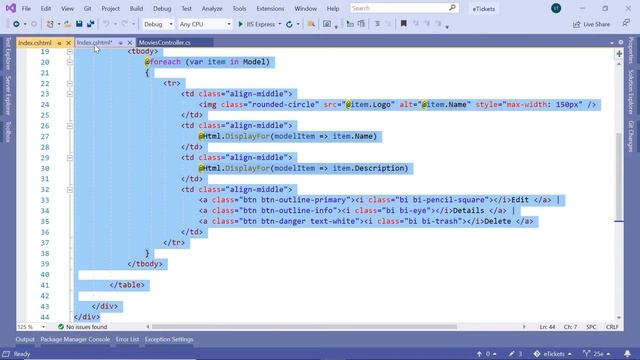Open the Find in Files toolbar icon
640x360 pixels.
(311, 24)
